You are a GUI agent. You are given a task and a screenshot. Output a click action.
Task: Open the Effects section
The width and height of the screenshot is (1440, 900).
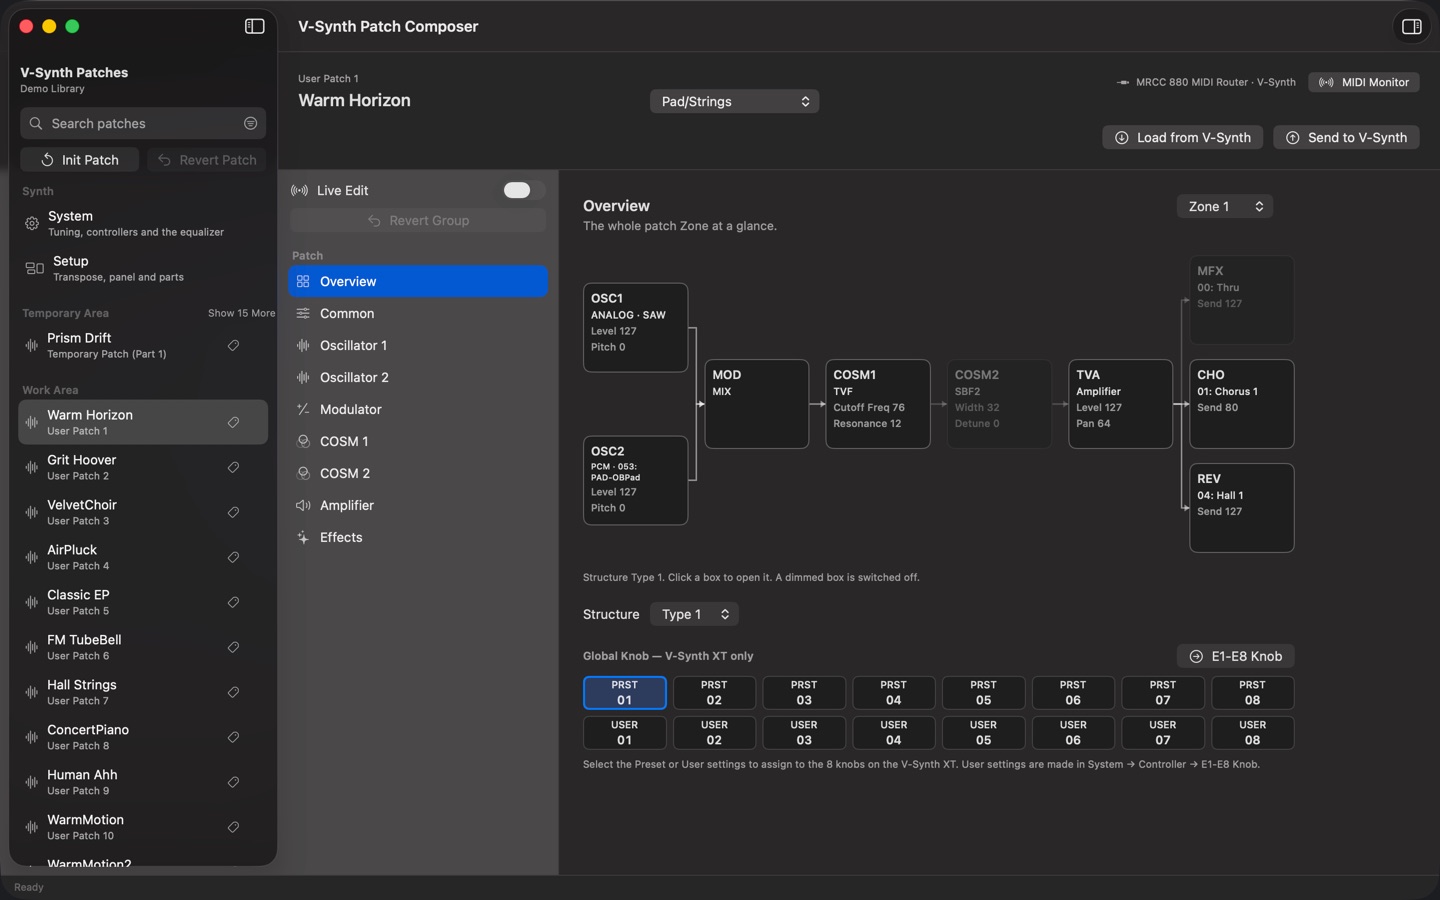[x=418, y=537]
